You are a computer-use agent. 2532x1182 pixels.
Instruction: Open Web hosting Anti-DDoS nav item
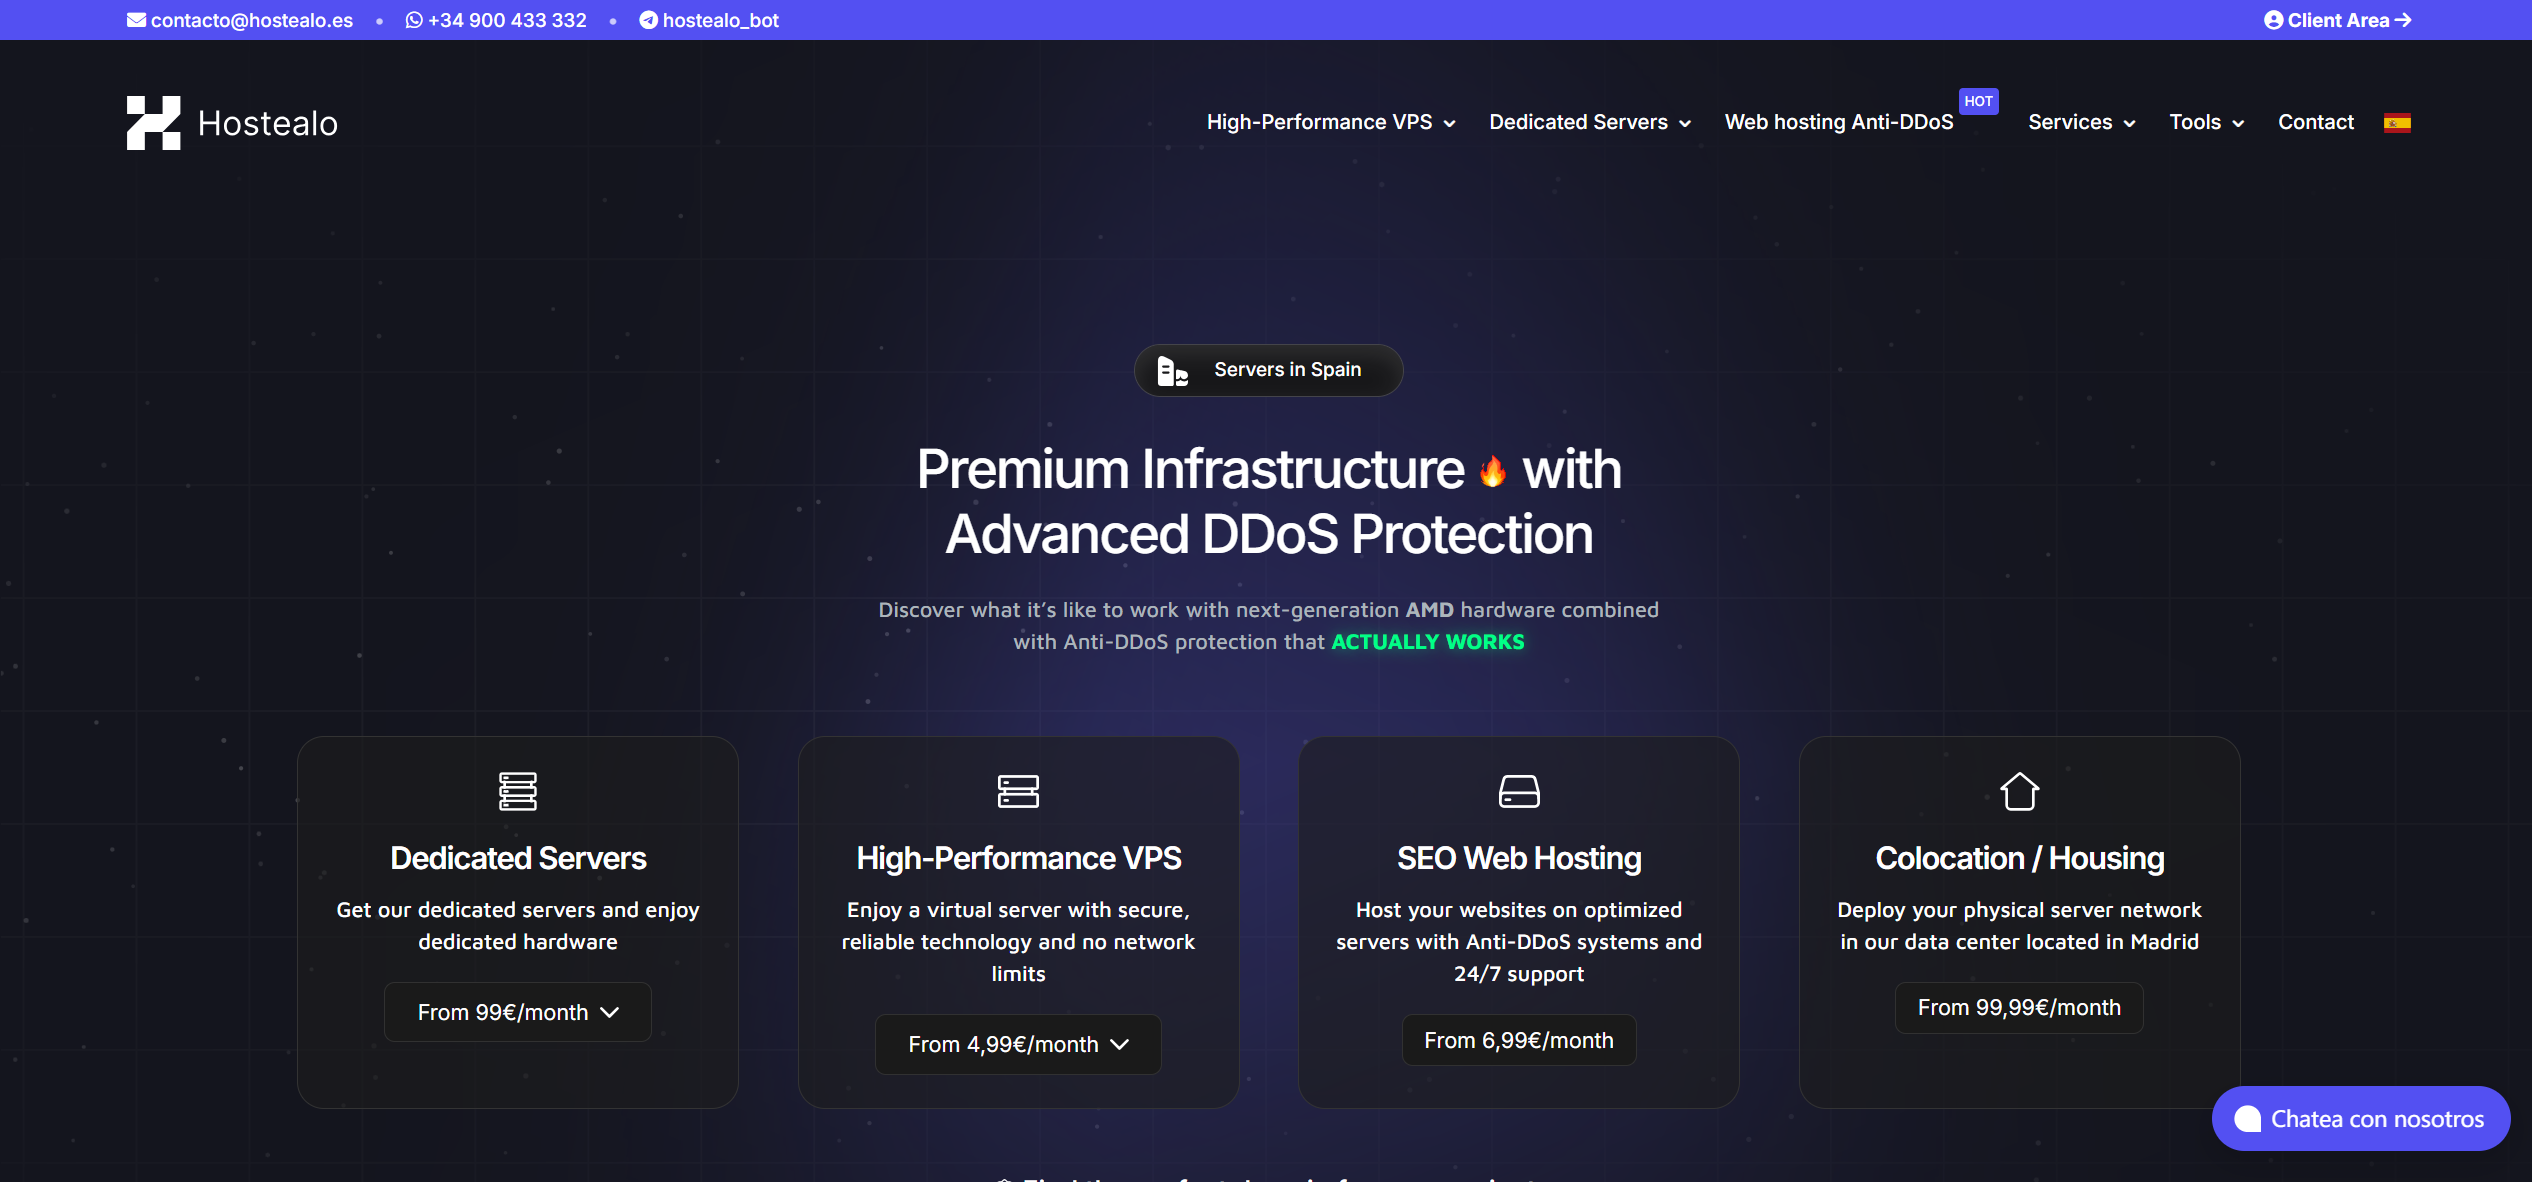click(1839, 122)
